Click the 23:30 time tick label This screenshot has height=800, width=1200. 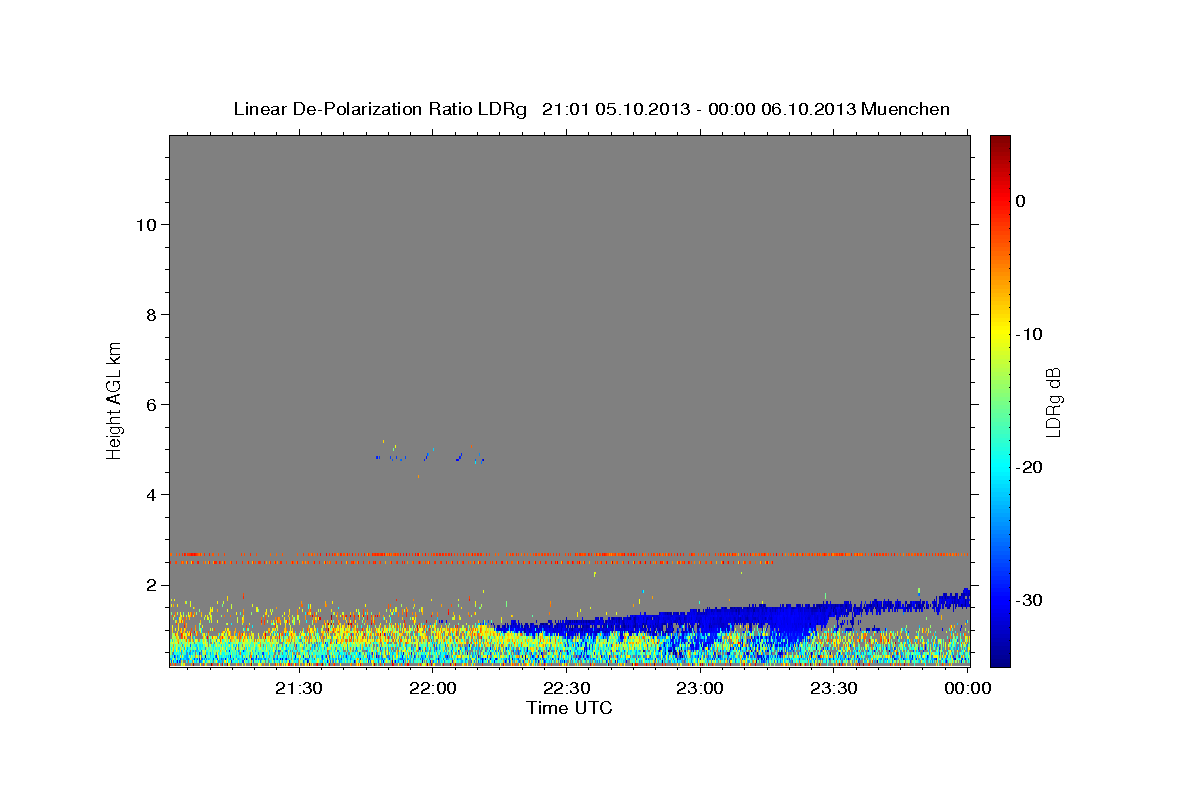pos(833,688)
